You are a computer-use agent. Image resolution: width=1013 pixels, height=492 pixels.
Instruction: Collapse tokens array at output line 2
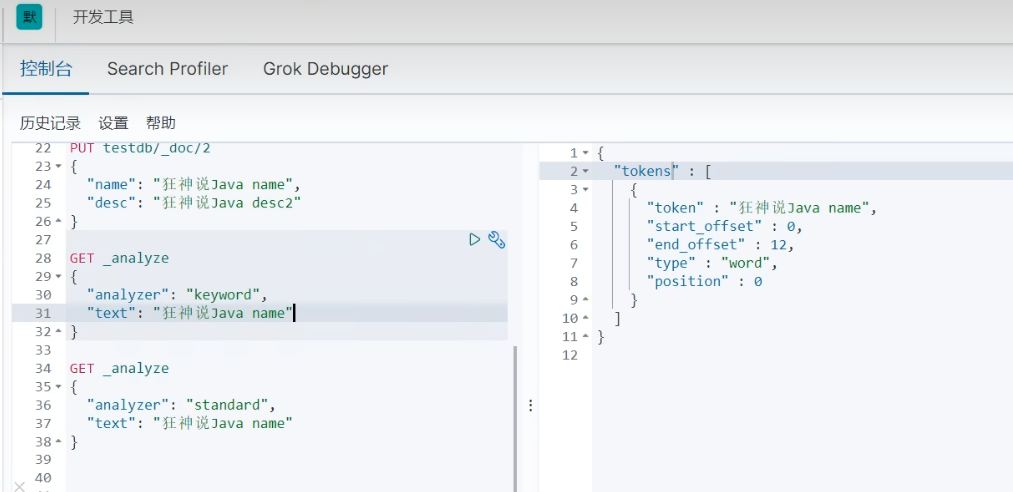click(x=585, y=171)
